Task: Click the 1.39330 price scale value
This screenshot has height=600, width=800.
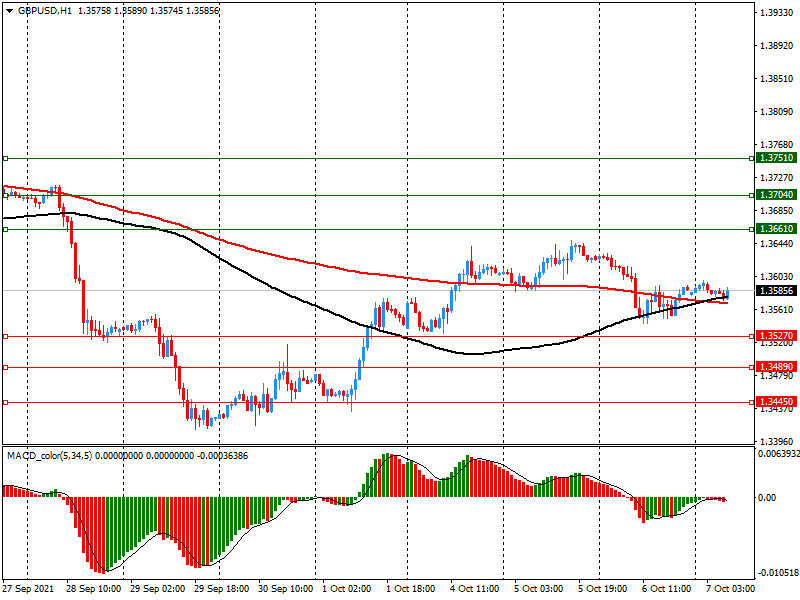Action: pyautogui.click(x=777, y=13)
